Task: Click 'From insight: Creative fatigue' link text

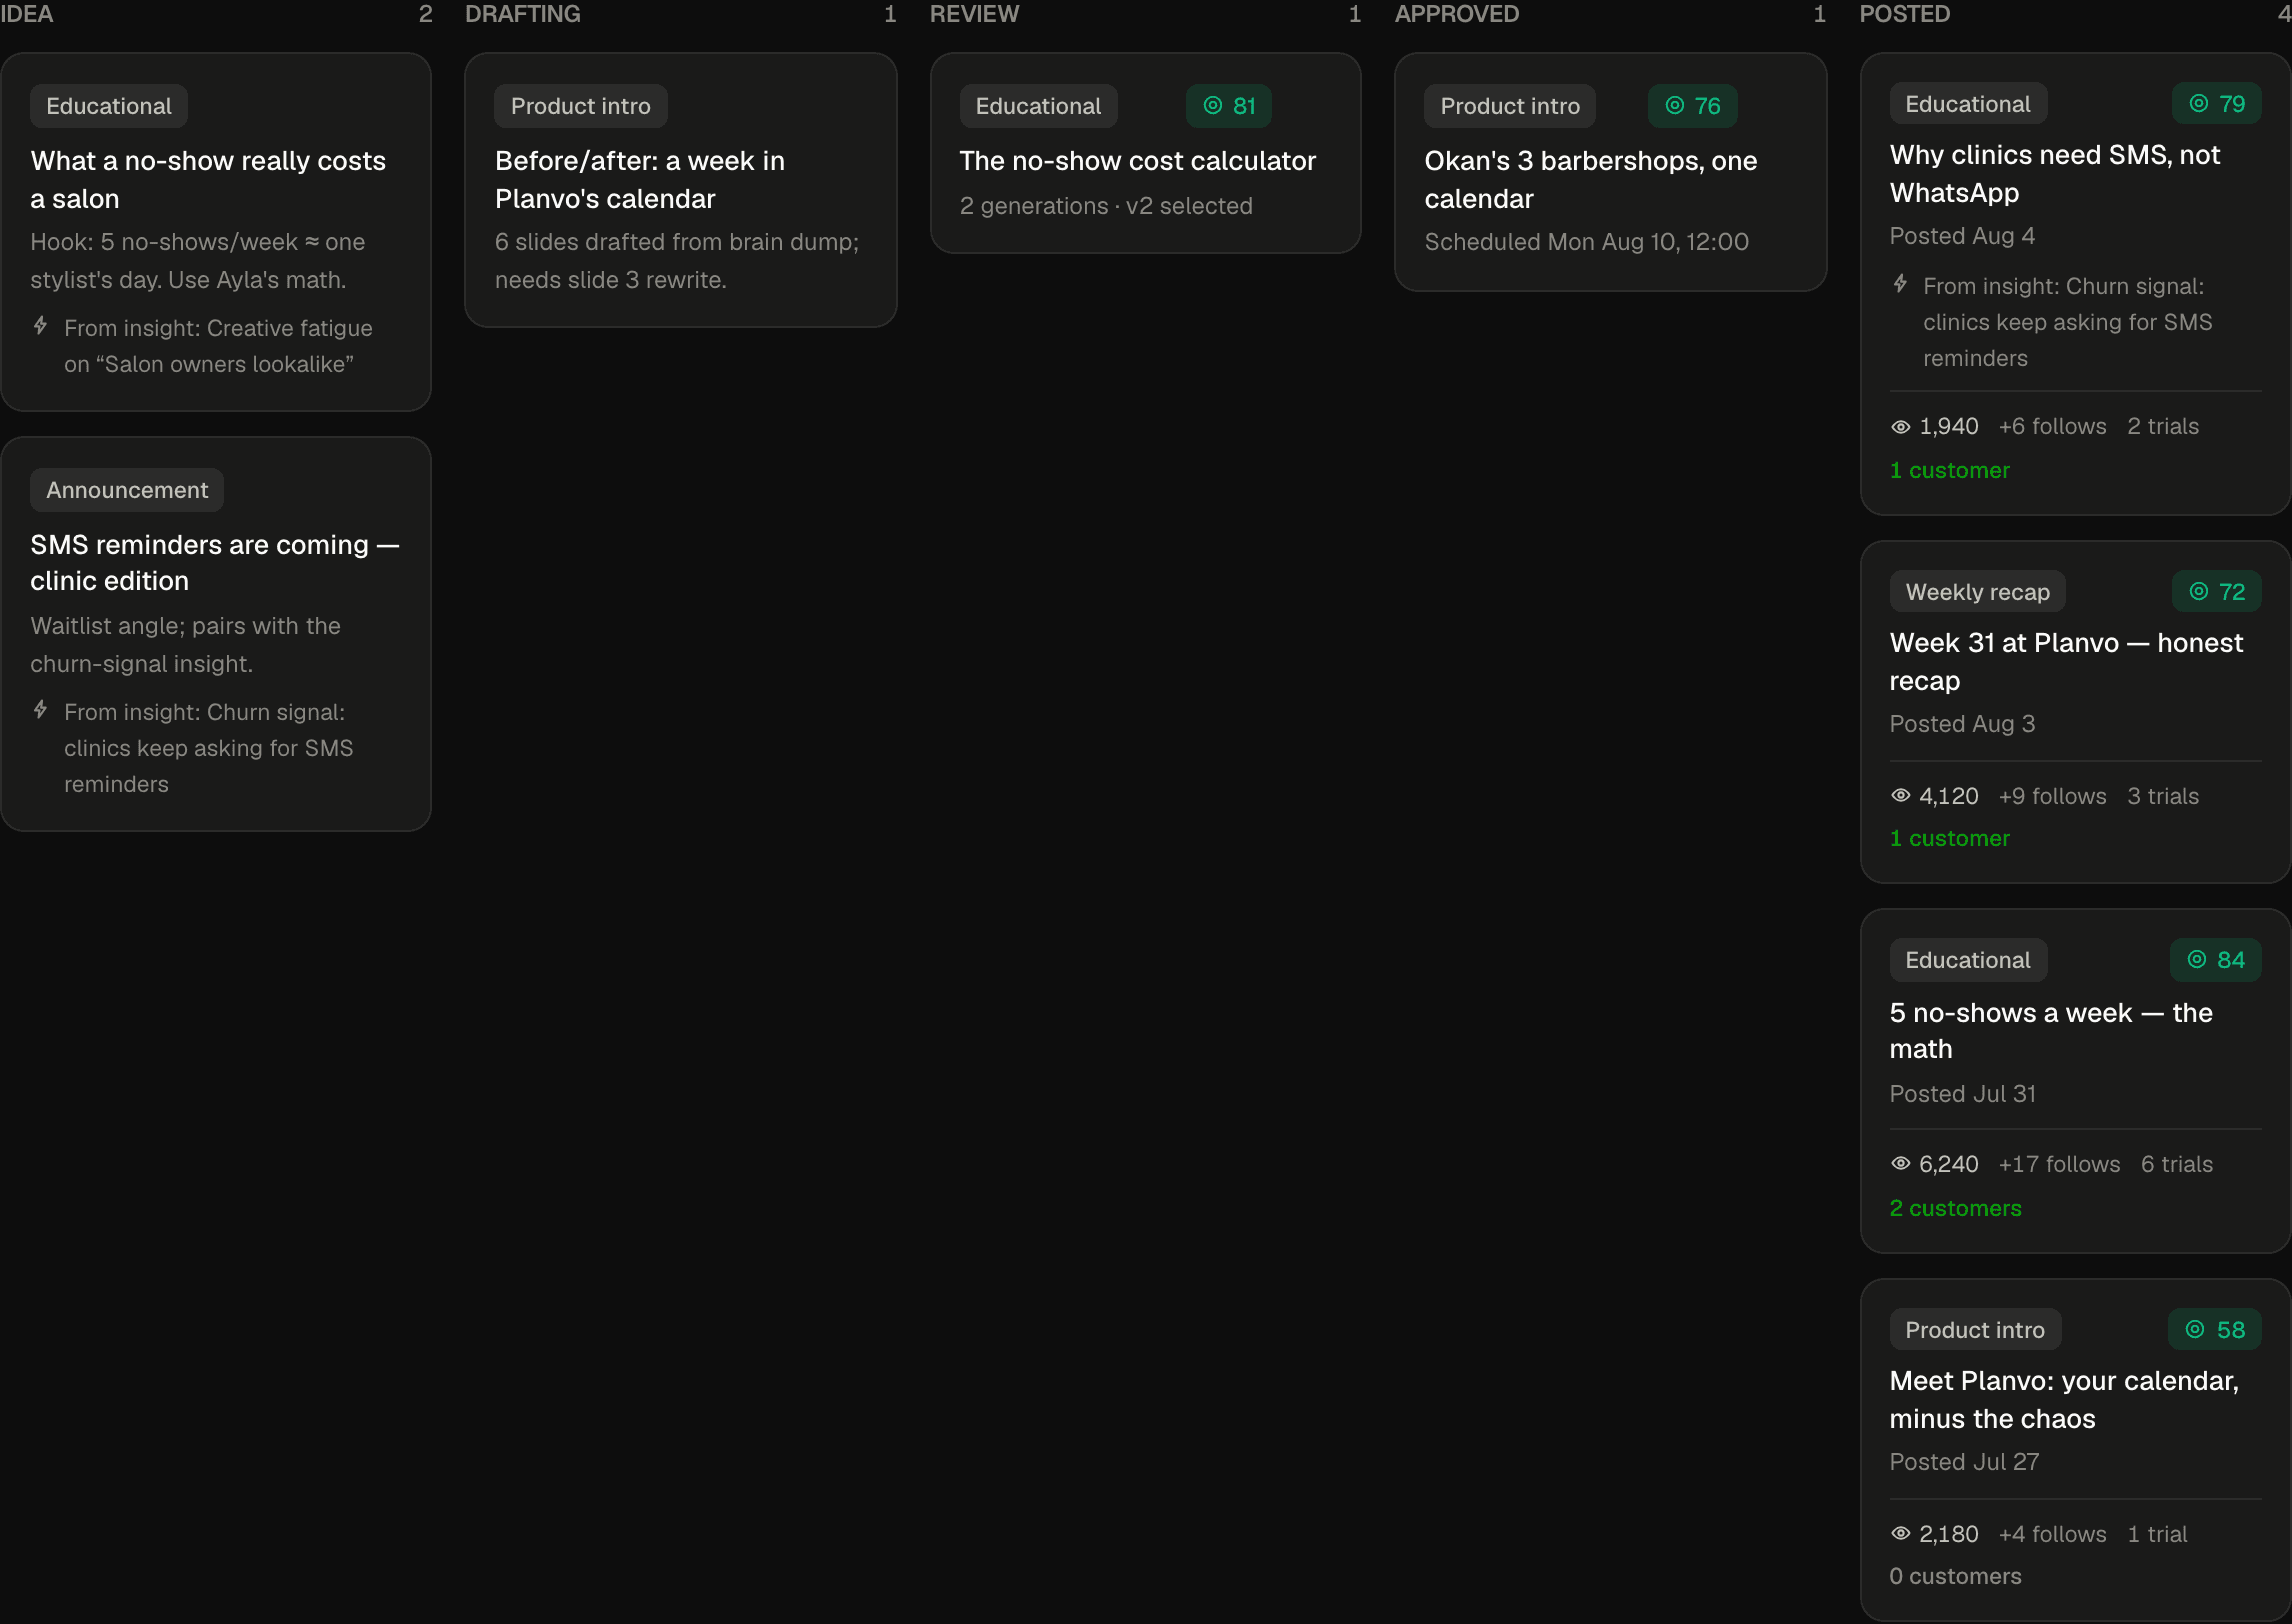Action: 218,346
